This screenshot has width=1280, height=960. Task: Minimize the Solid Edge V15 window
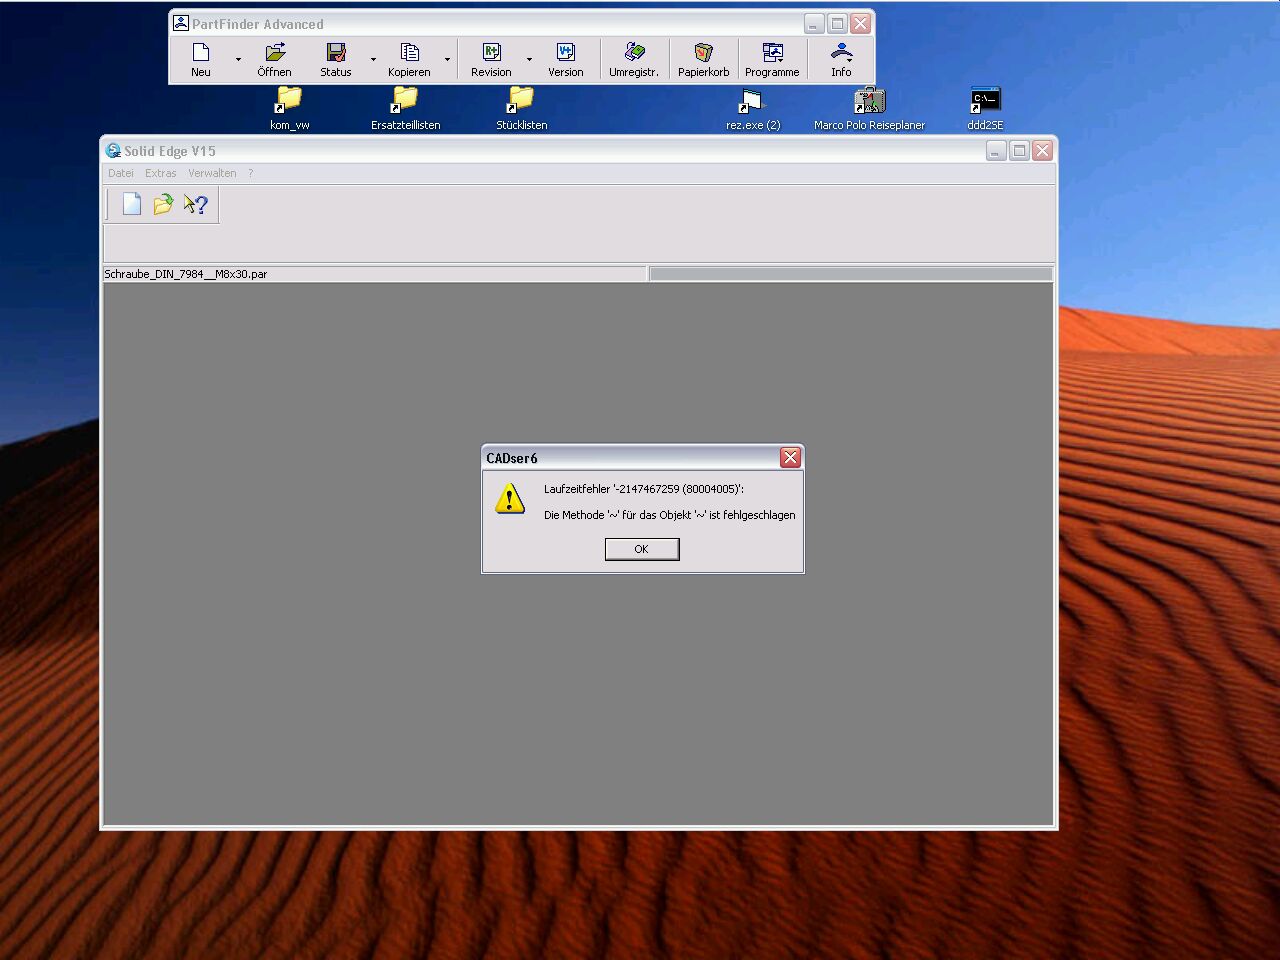[x=996, y=150]
